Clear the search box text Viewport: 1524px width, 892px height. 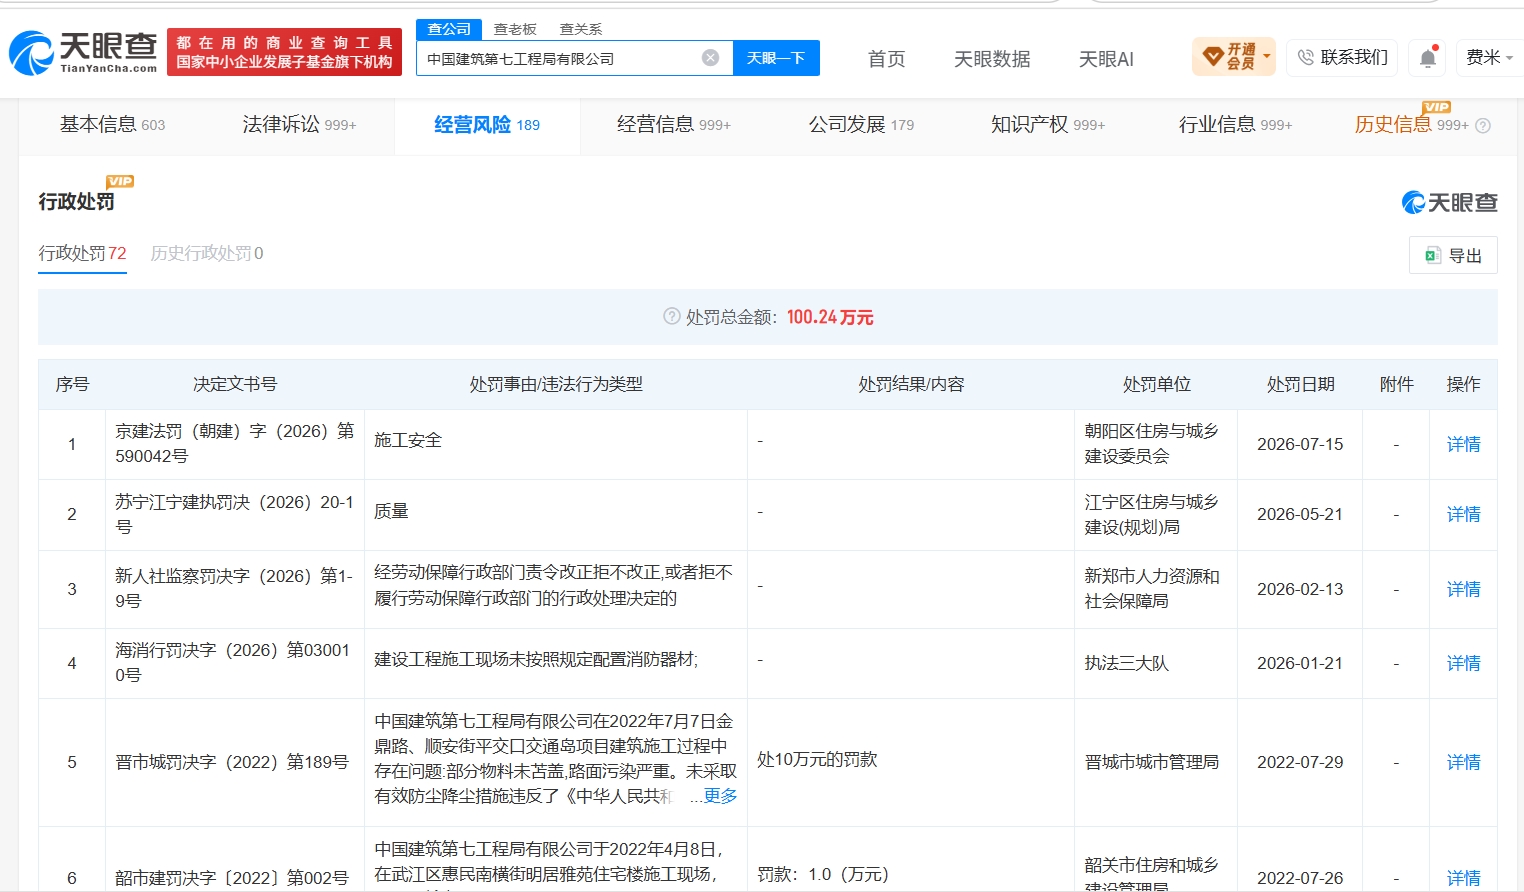(710, 58)
